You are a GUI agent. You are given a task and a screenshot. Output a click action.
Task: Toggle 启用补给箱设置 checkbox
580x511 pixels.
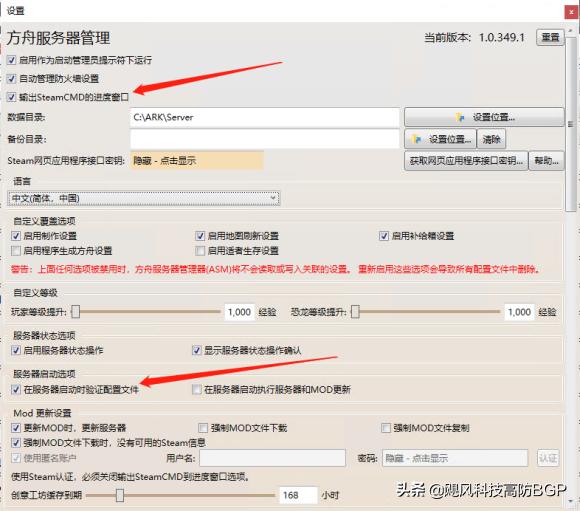click(x=384, y=236)
